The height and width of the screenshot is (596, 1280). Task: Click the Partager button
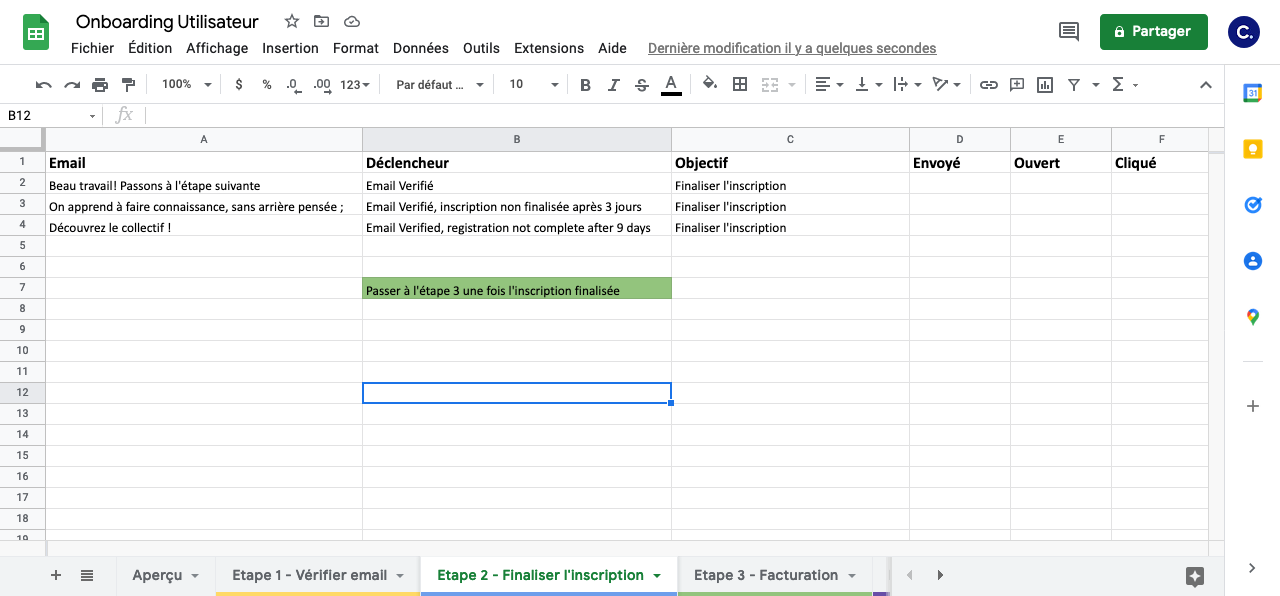[1153, 31]
